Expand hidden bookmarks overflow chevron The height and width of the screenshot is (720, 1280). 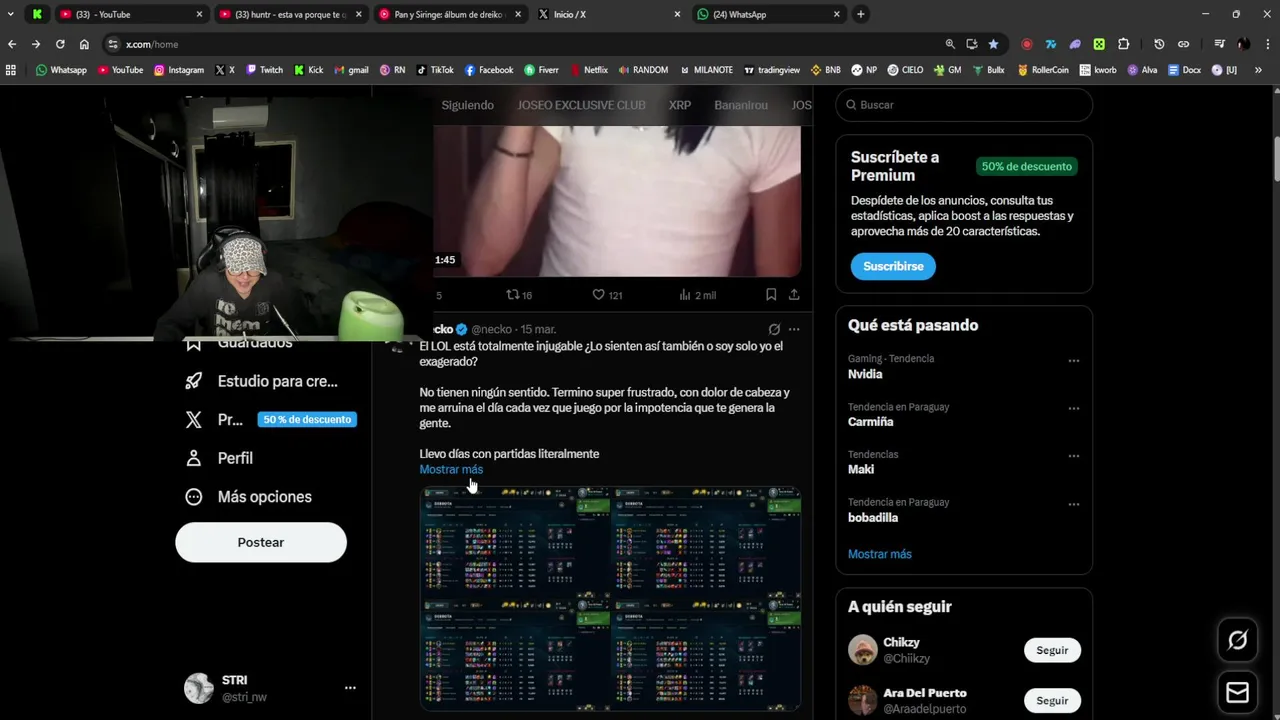(x=1257, y=70)
